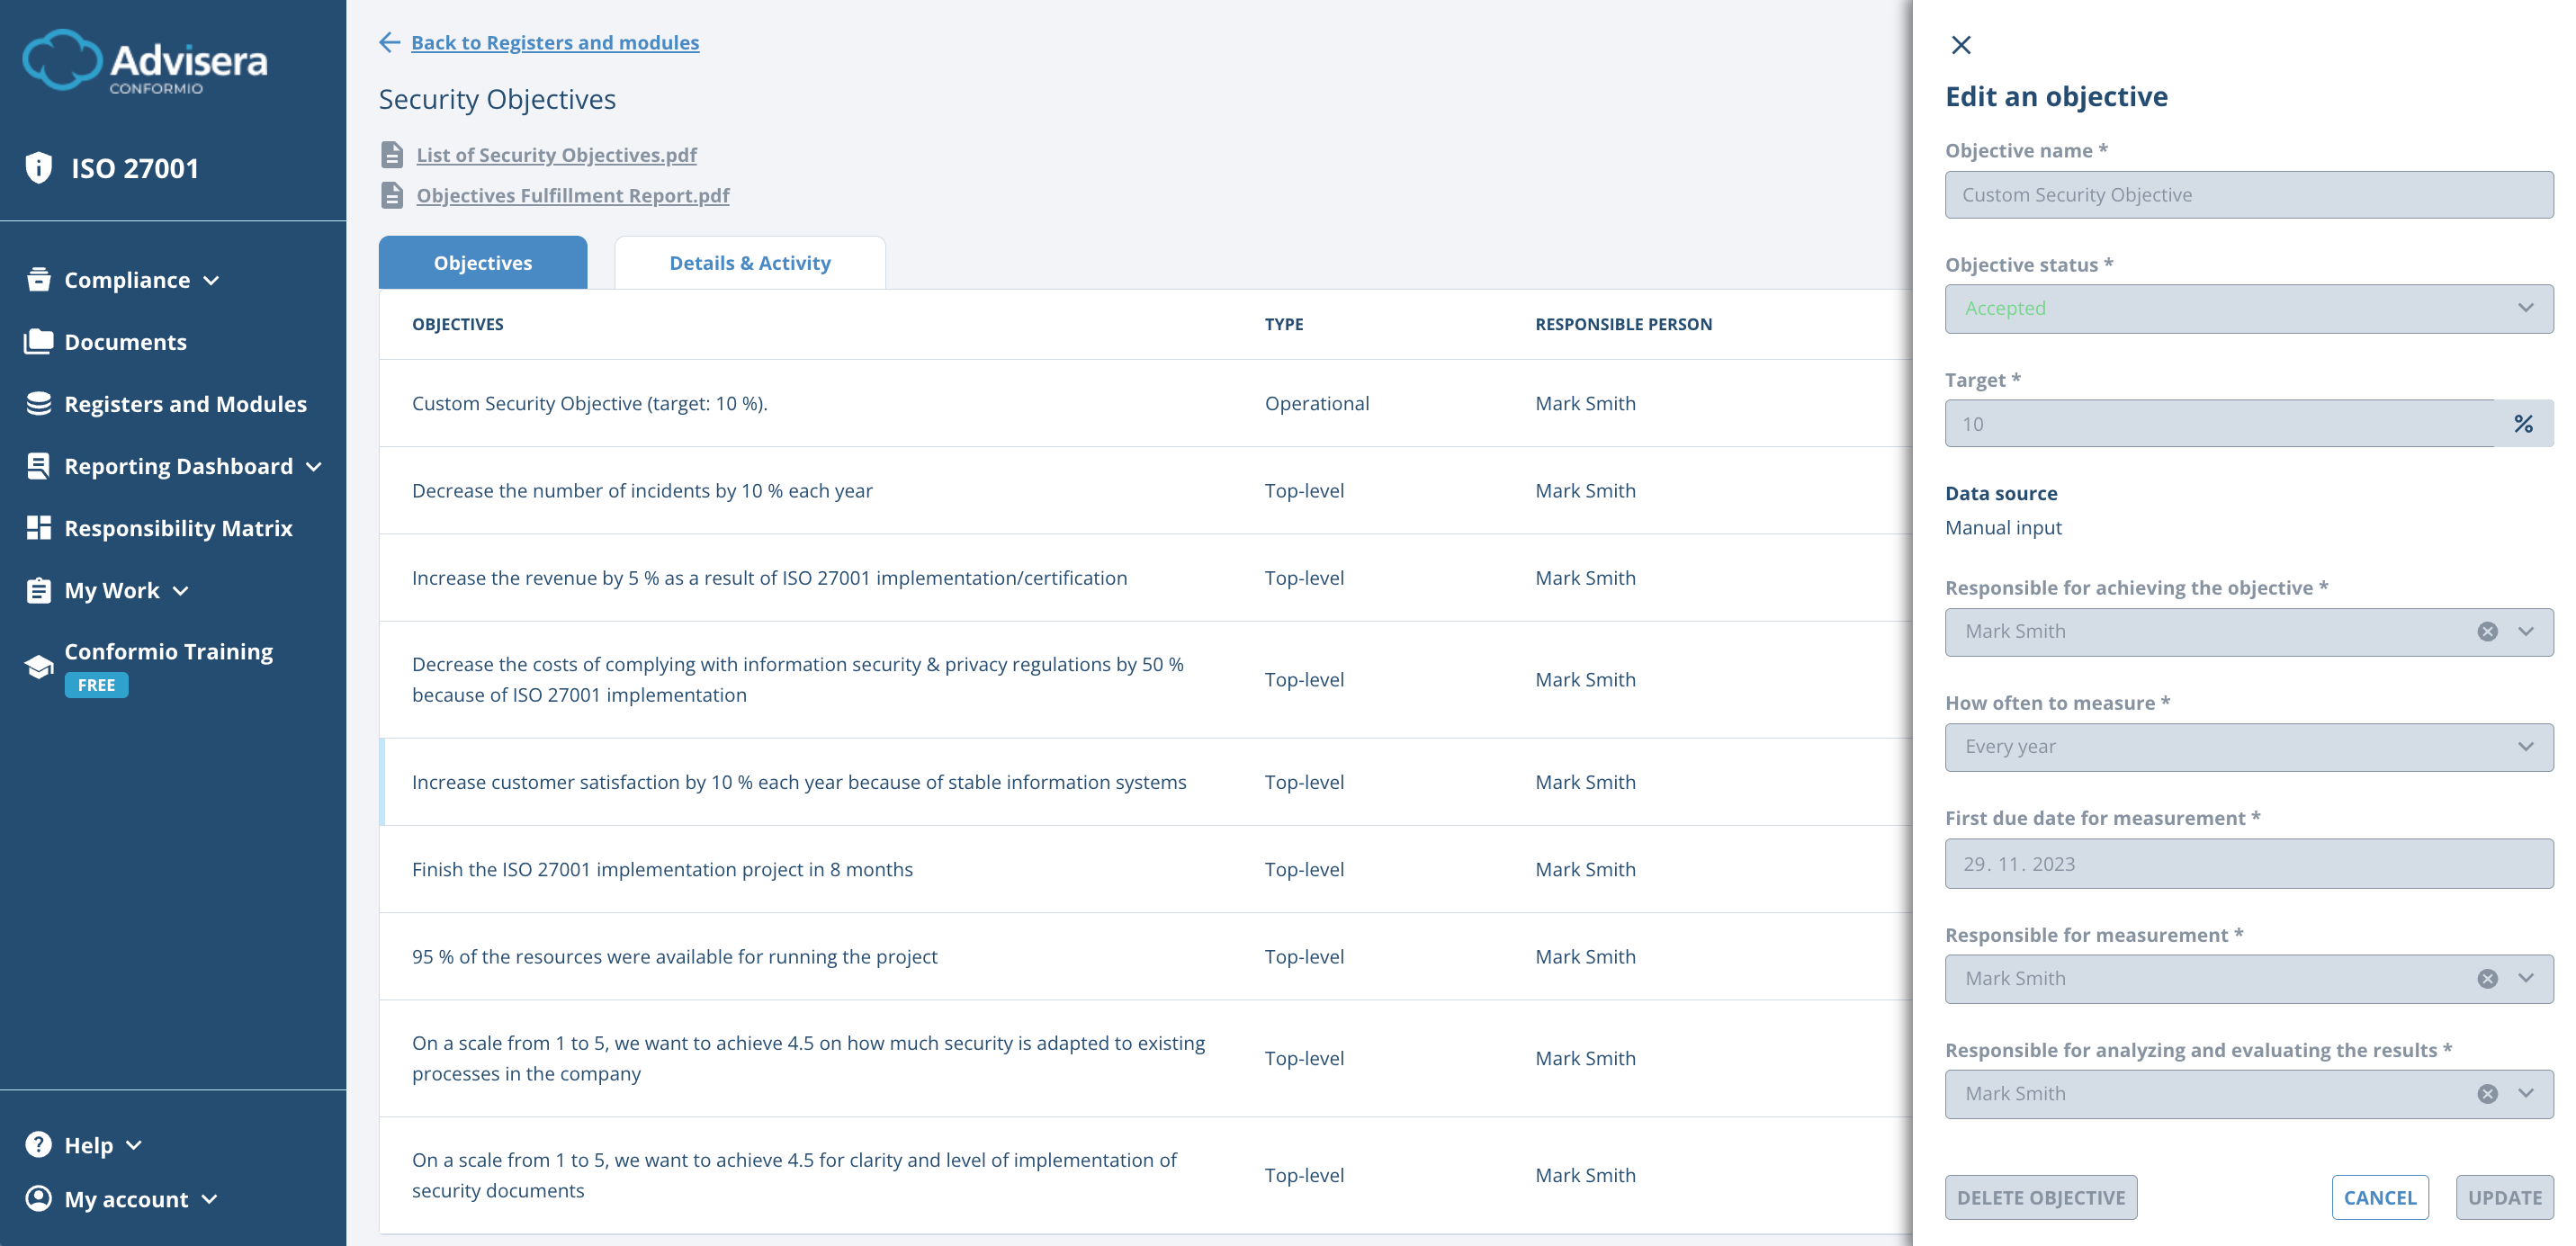Open My Work using its clipboard icon
2576x1246 pixels.
coord(38,590)
